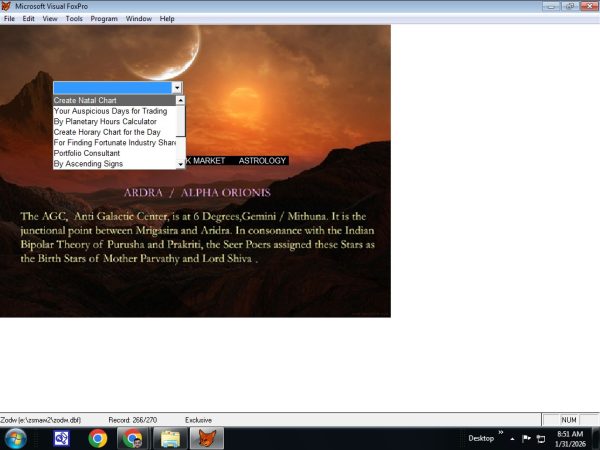Screen dimensions: 600x450
Task: Click the blue Q application taskbar icon
Action: [x=60, y=438]
